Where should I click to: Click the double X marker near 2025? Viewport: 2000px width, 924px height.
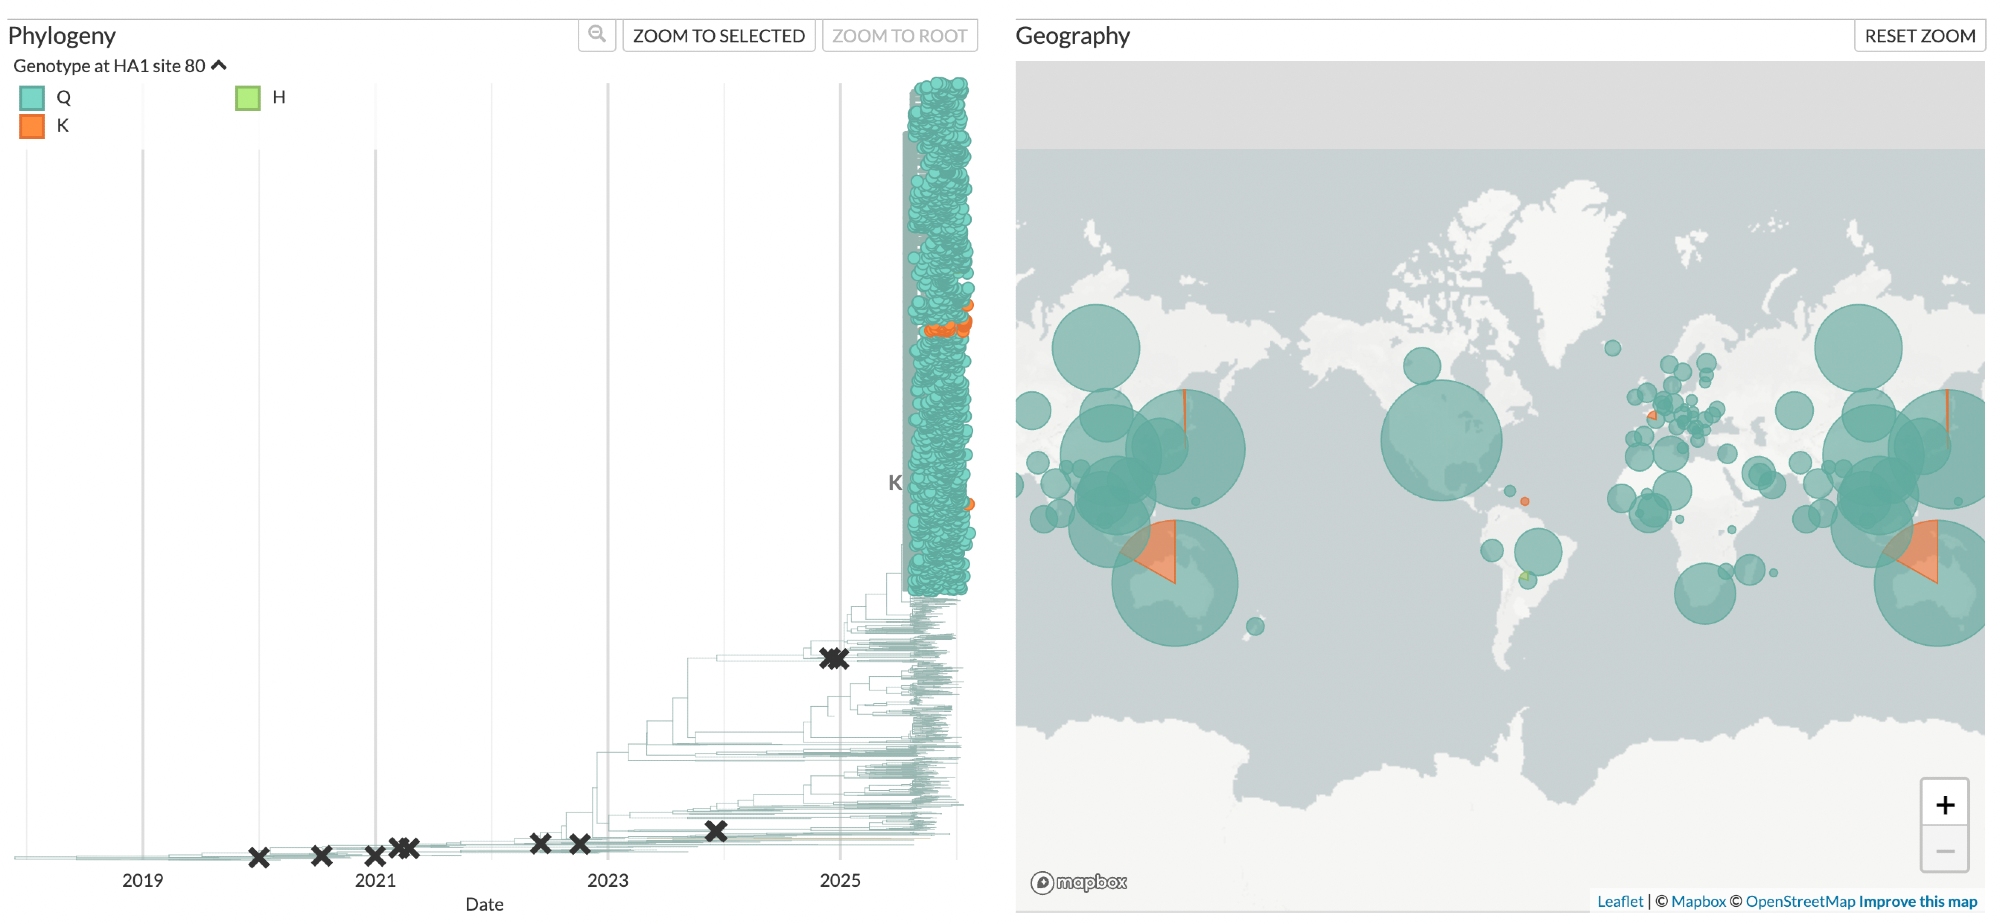[x=833, y=658]
